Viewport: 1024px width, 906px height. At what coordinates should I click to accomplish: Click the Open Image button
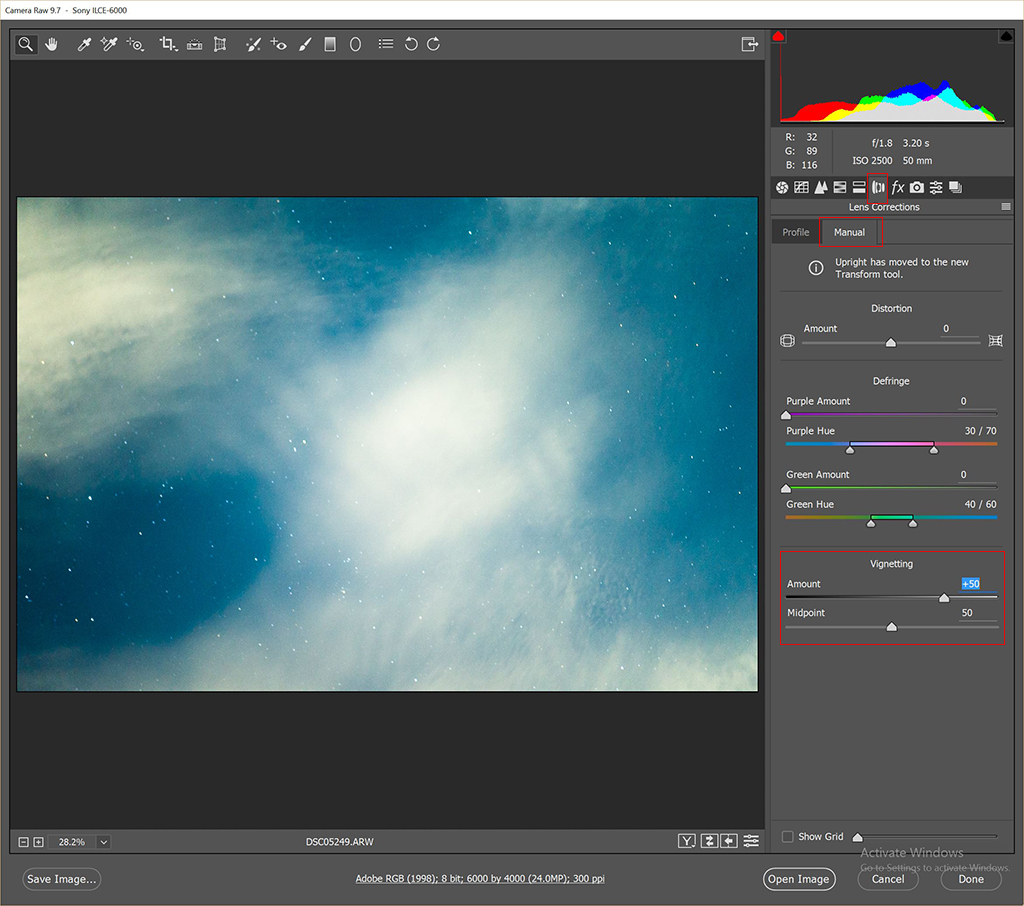tap(798, 879)
